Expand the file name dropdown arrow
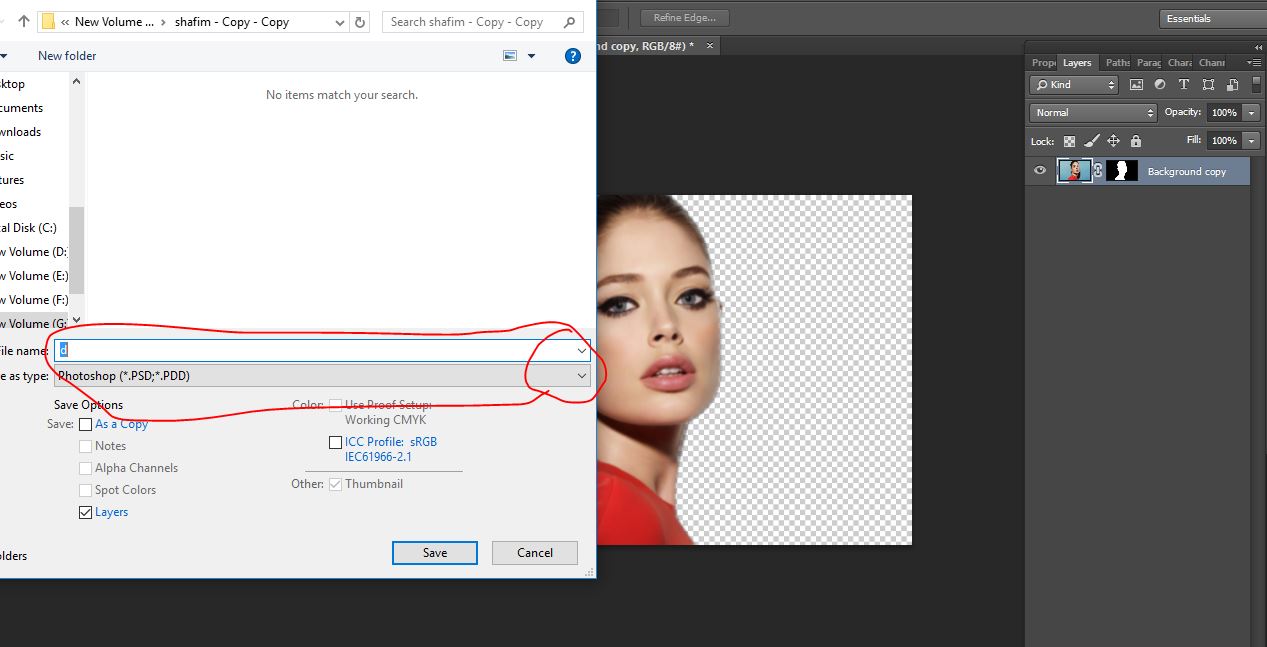Screen dimensions: 1267x647 [582, 350]
